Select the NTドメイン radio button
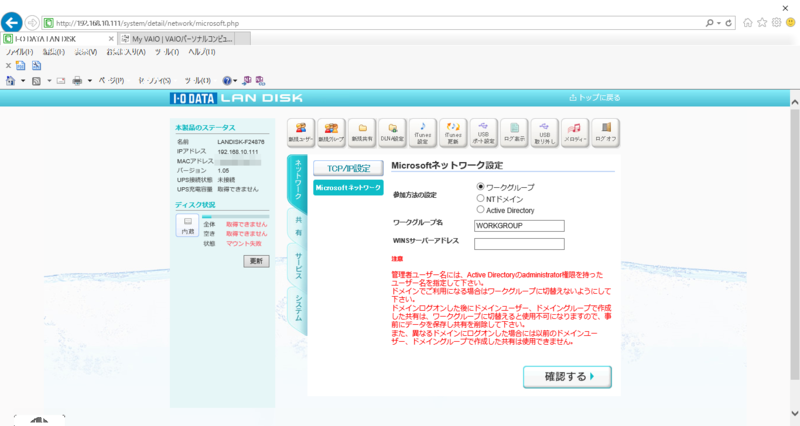800x426 pixels. tap(480, 198)
